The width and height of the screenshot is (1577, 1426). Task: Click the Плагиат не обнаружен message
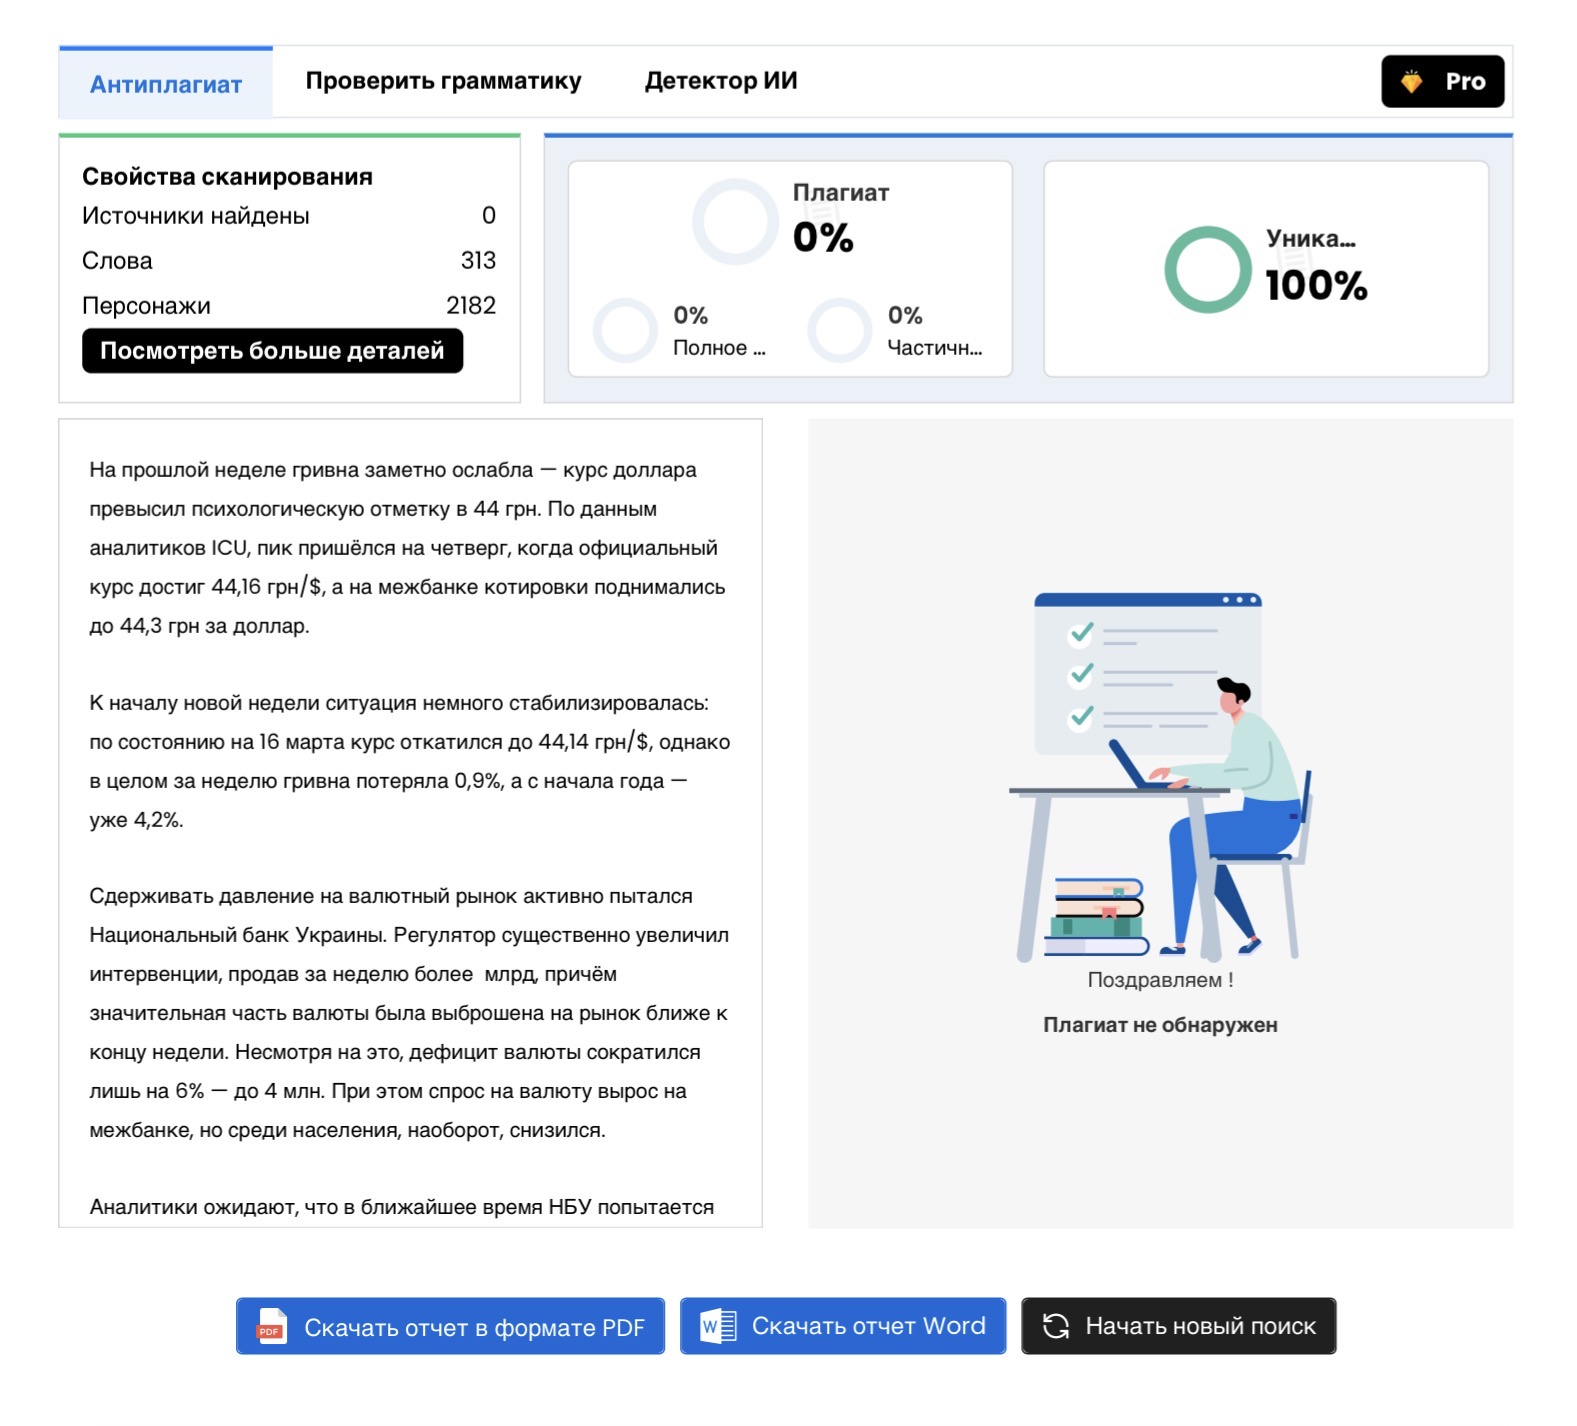(1160, 1025)
